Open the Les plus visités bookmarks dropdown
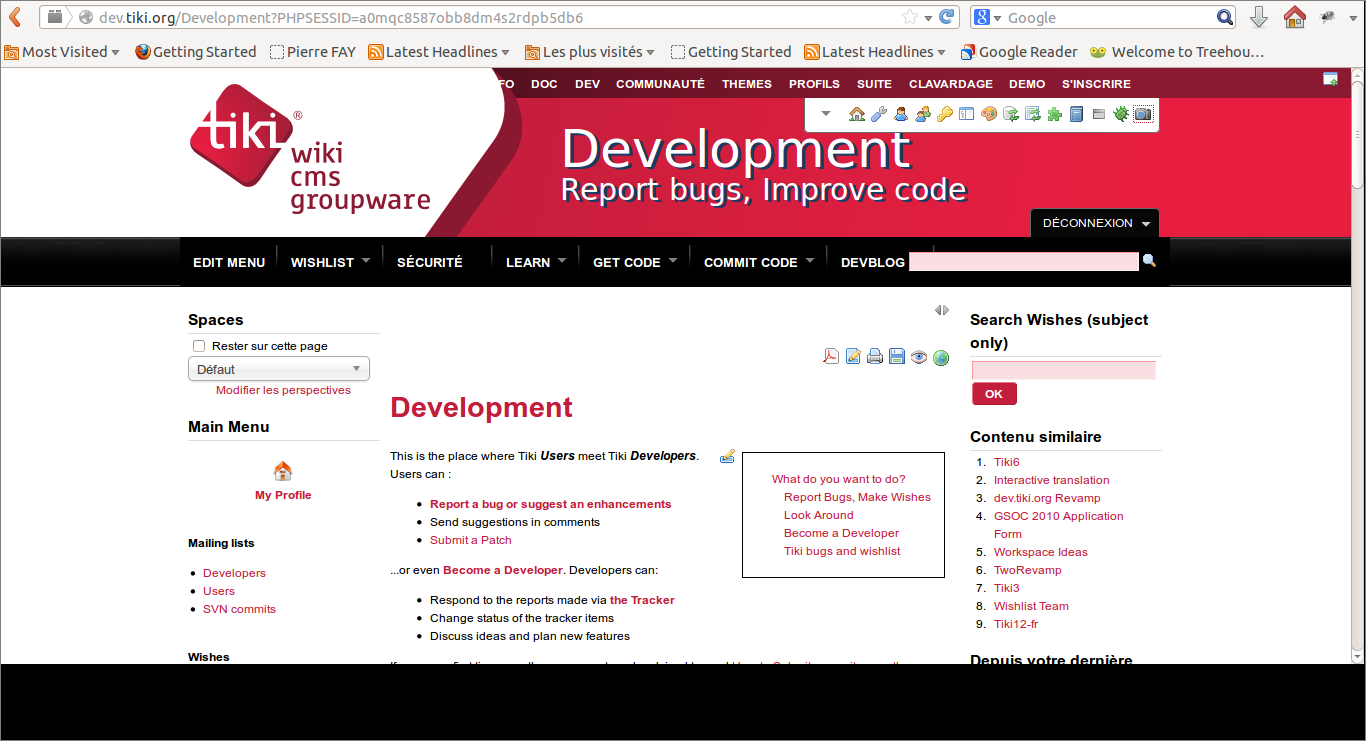The width and height of the screenshot is (1366, 741). (590, 52)
